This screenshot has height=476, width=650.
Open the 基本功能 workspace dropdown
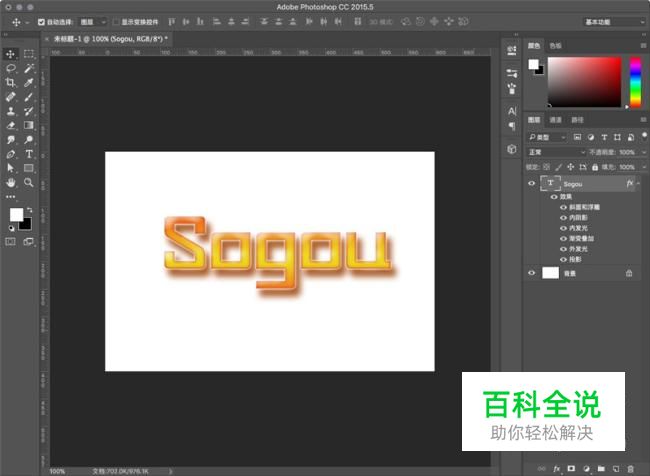(614, 22)
